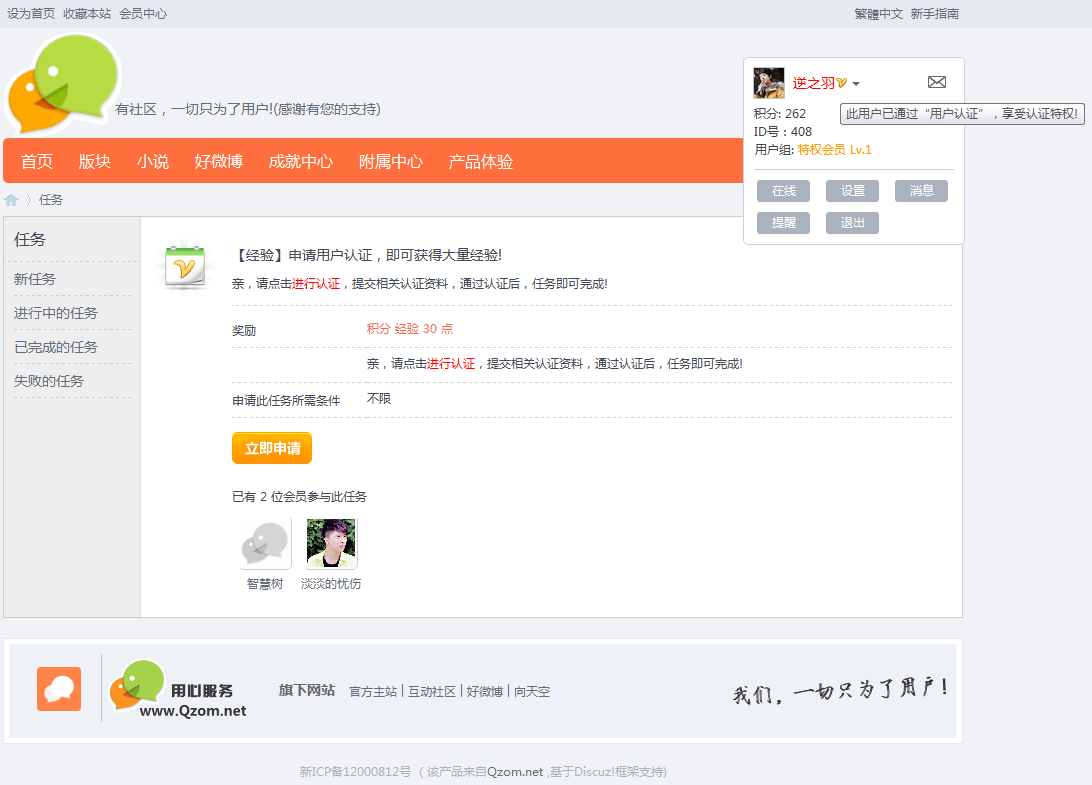Open 小说 navigation item

pyautogui.click(x=153, y=162)
